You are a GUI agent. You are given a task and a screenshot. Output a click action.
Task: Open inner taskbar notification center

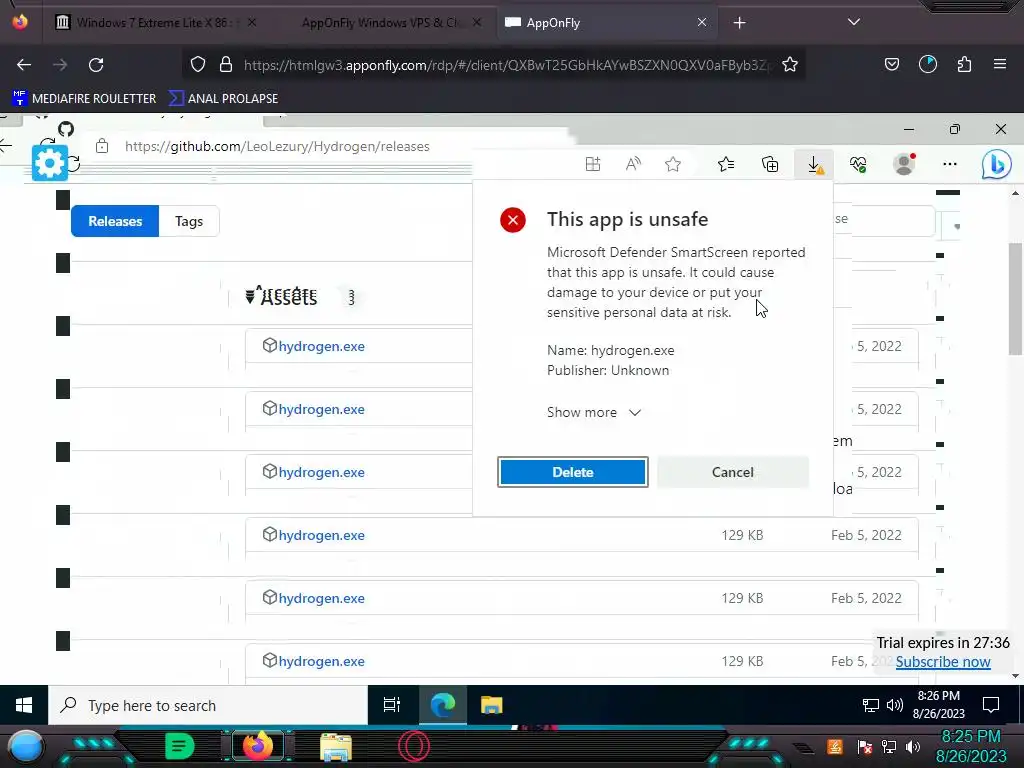tap(991, 705)
